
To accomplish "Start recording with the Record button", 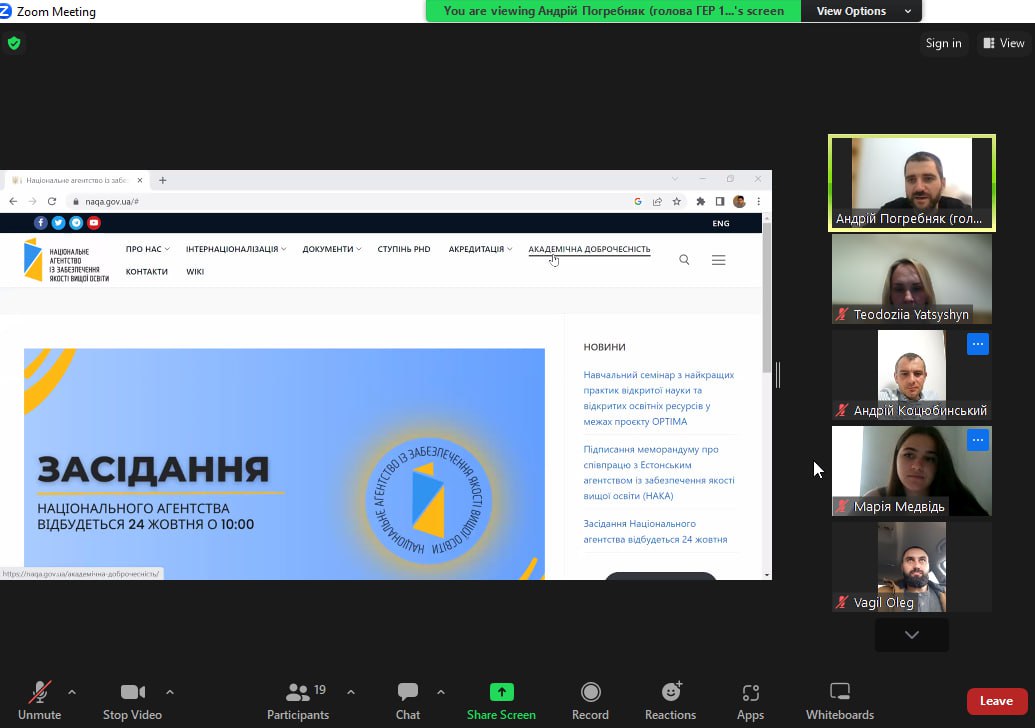I will tap(590, 692).
